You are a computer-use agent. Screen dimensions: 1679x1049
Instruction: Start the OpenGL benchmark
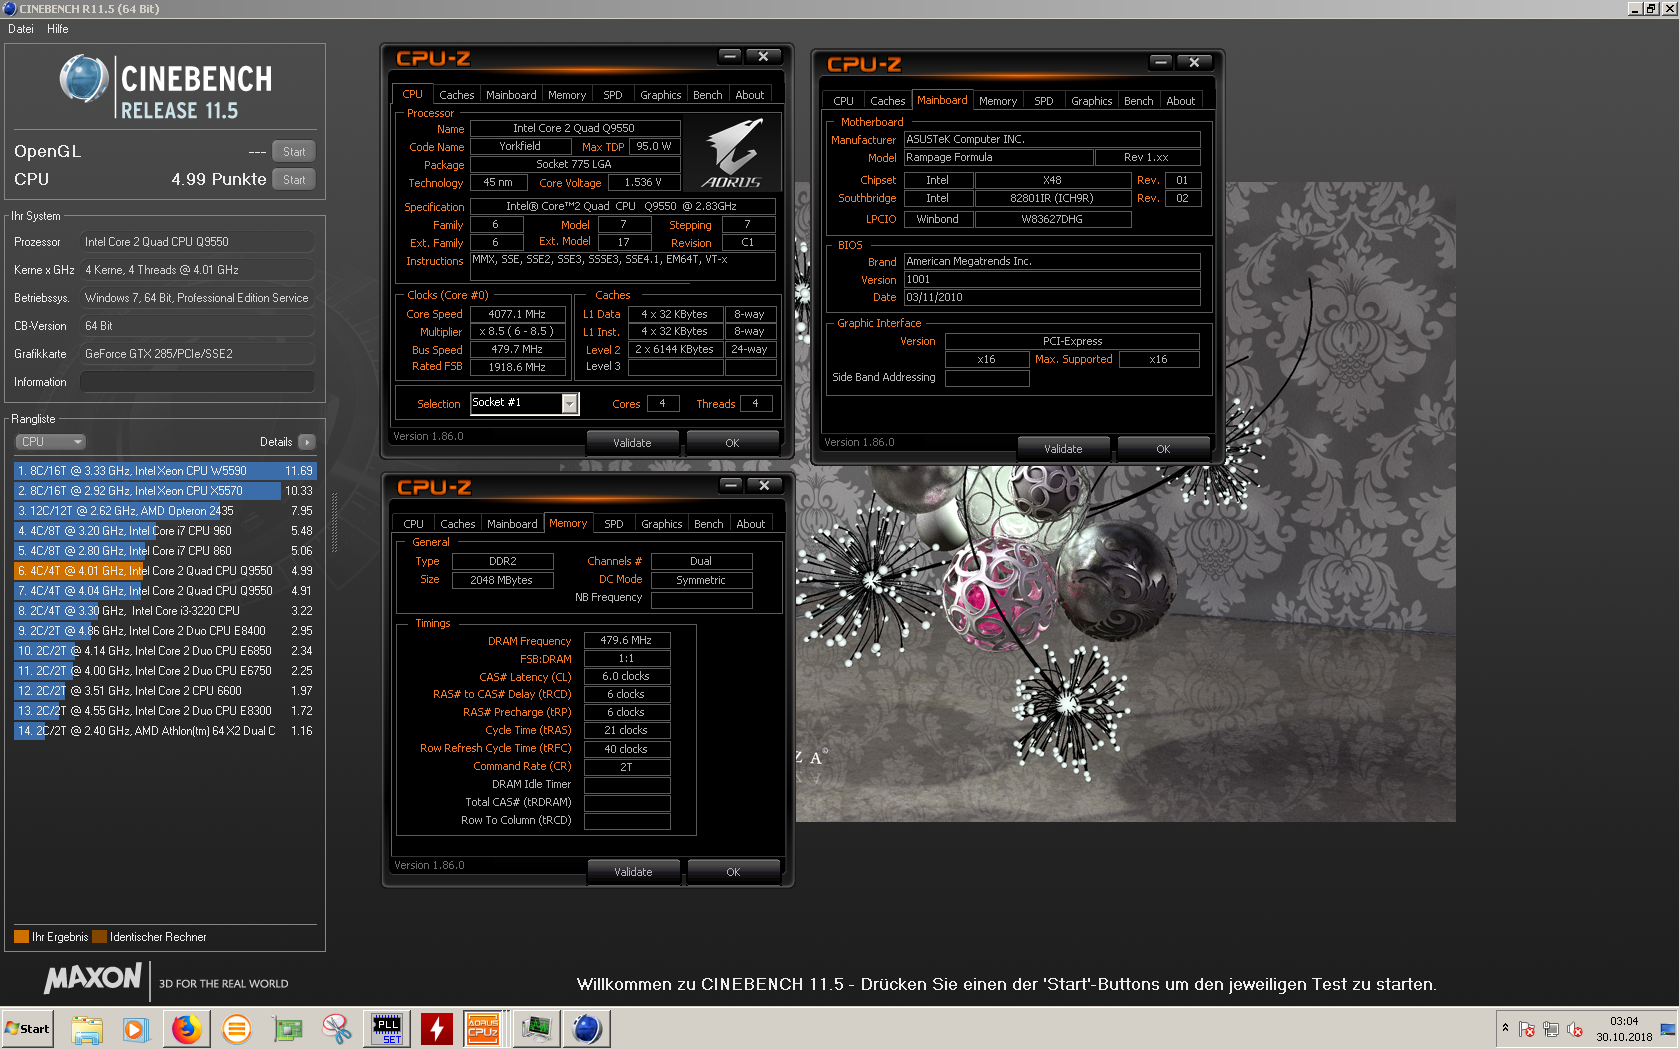pos(294,152)
